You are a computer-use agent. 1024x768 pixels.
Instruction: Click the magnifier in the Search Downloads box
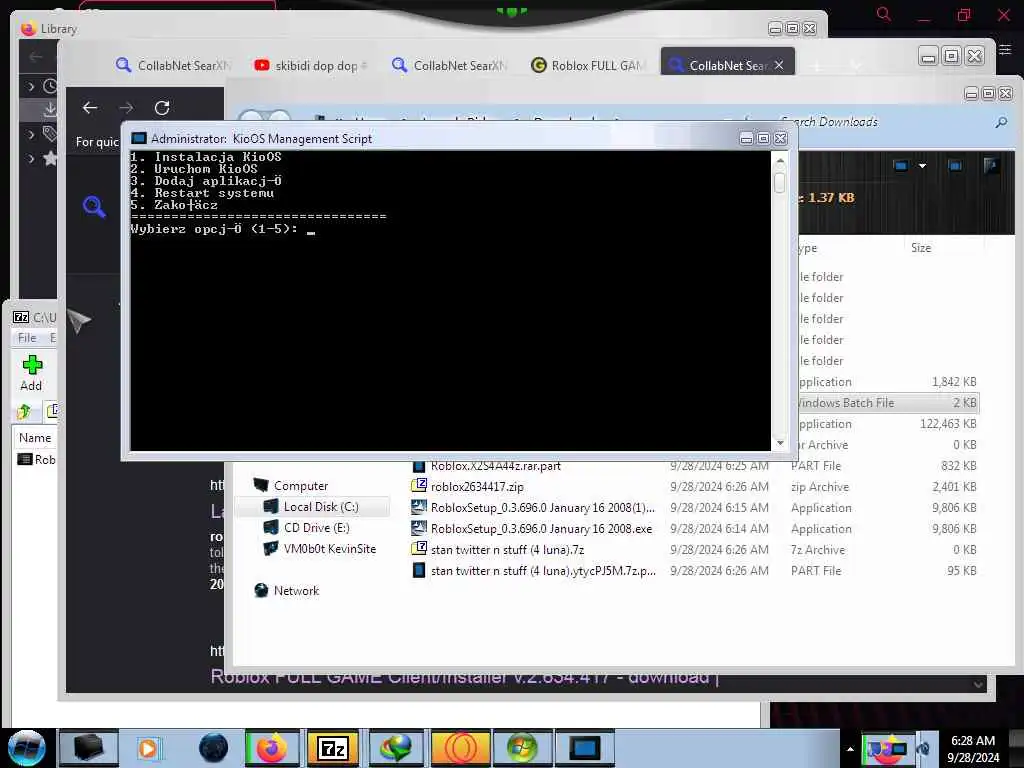(x=1001, y=122)
